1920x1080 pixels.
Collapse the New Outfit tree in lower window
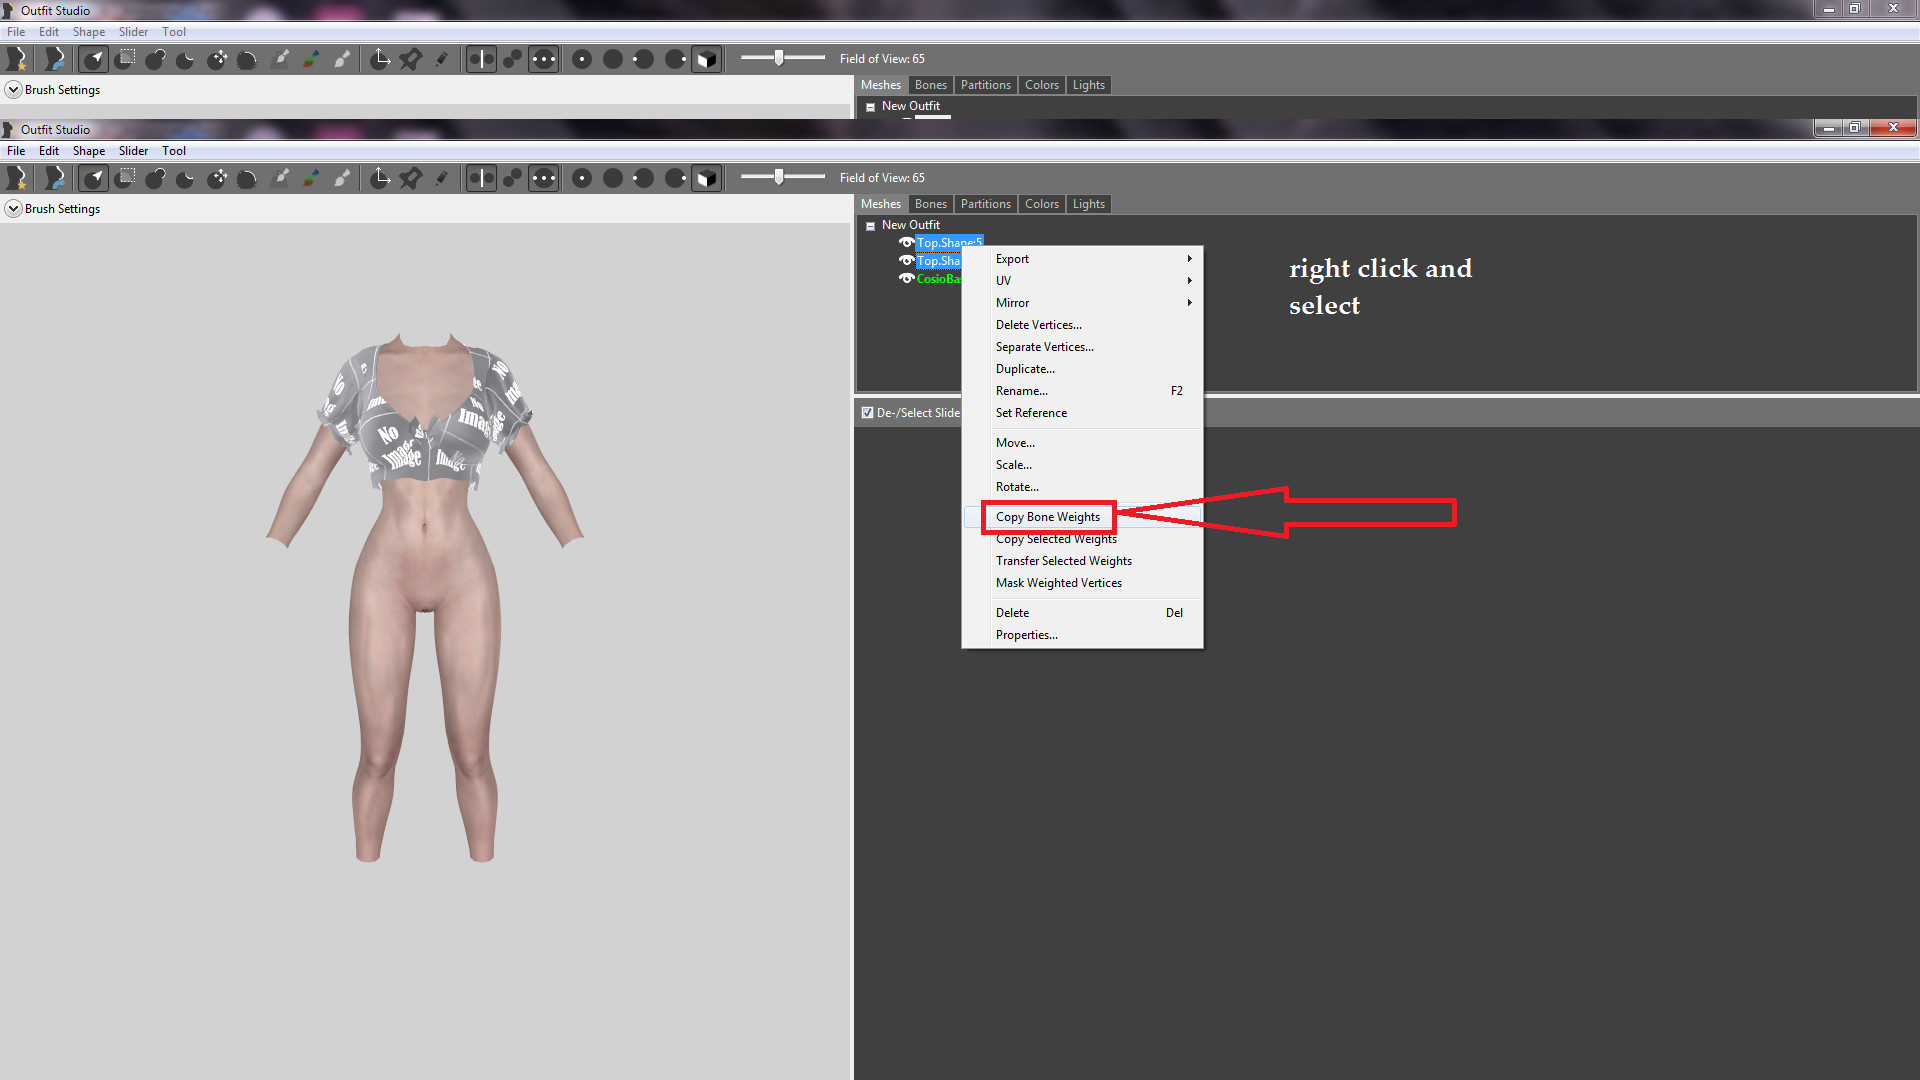tap(870, 226)
